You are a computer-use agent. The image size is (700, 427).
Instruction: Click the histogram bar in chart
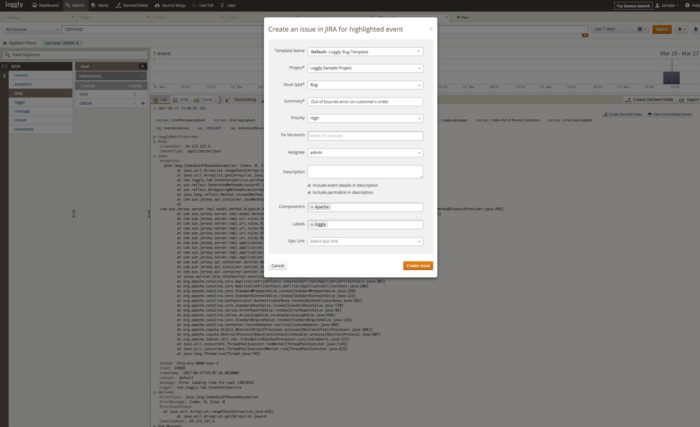click(672, 78)
